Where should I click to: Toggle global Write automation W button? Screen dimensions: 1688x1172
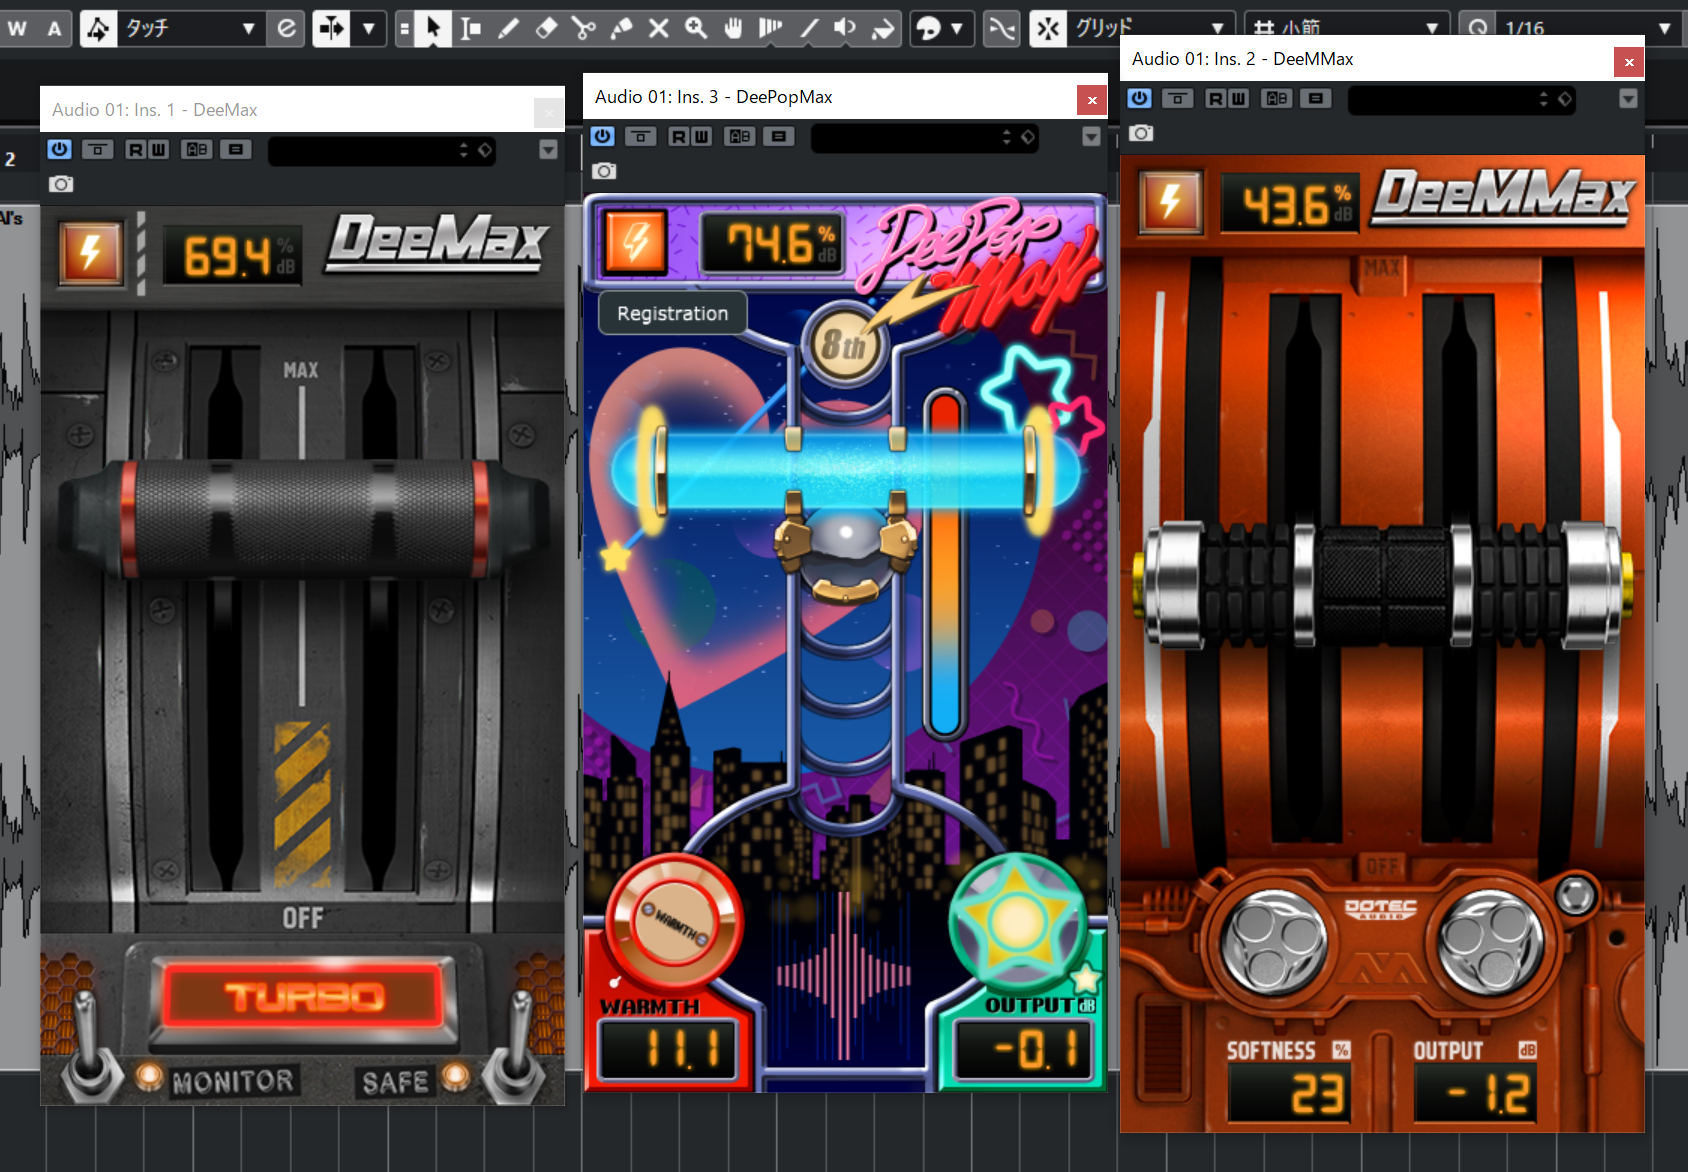(x=17, y=28)
